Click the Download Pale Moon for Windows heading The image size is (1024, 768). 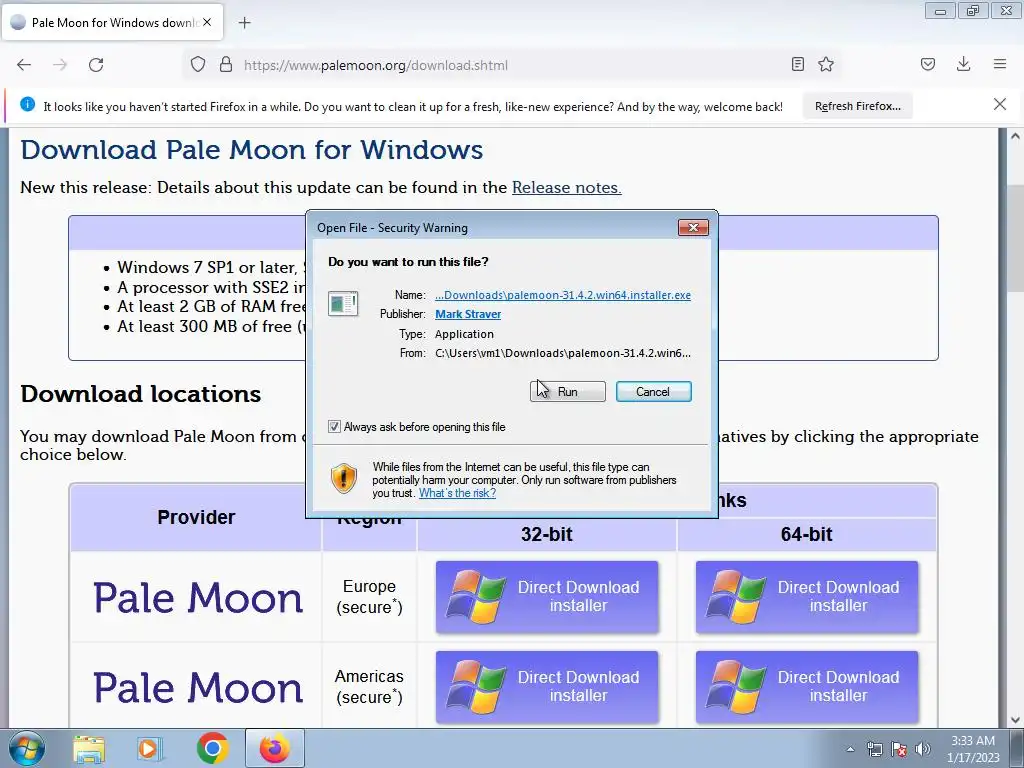[251, 150]
